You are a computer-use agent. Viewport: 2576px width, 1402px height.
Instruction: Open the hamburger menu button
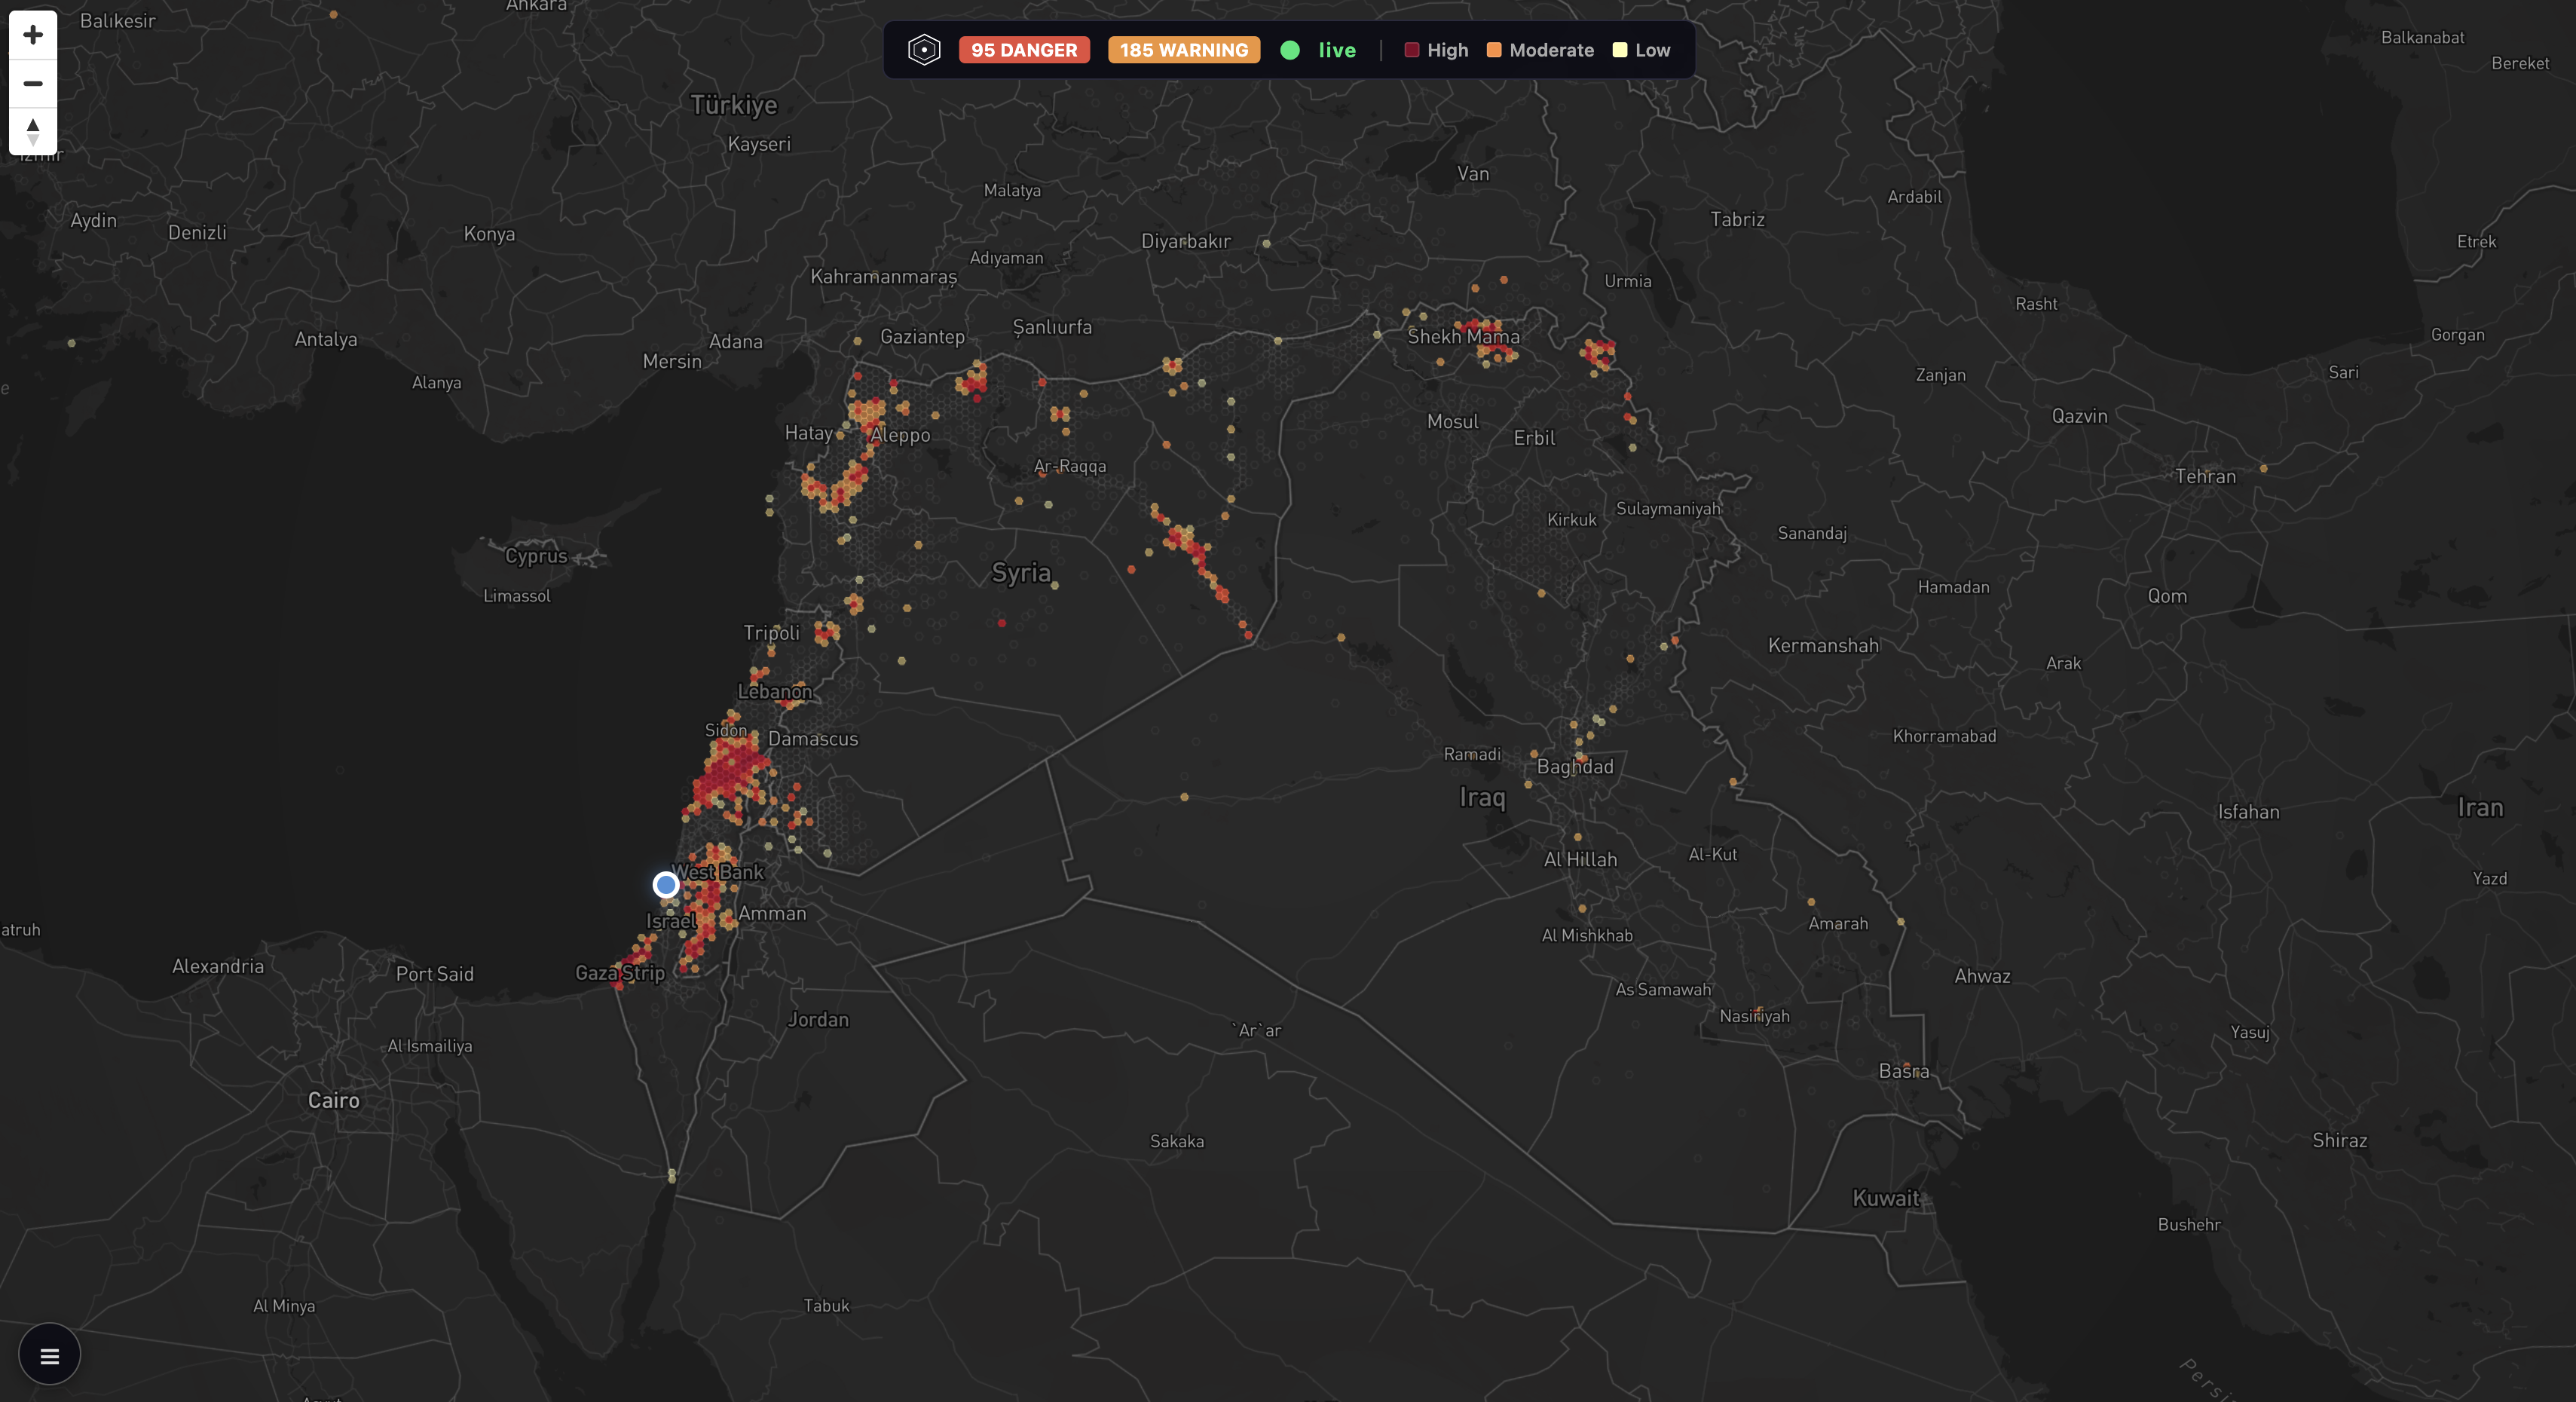[49, 1355]
